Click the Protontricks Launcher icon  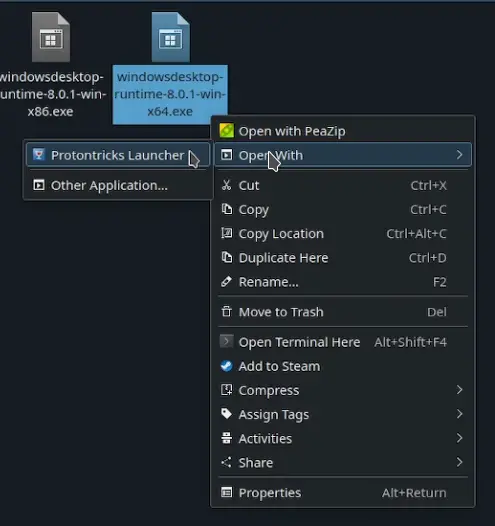(39, 155)
